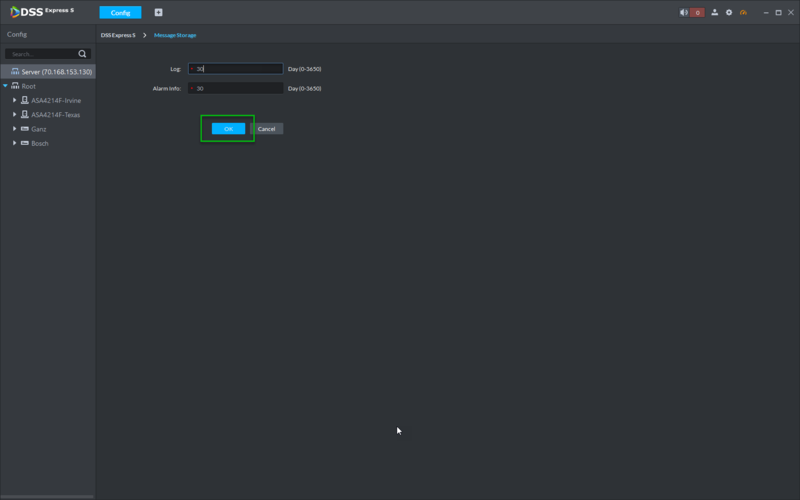Click the DSS Express S logo
This screenshot has width=800, height=500.
pos(42,11)
